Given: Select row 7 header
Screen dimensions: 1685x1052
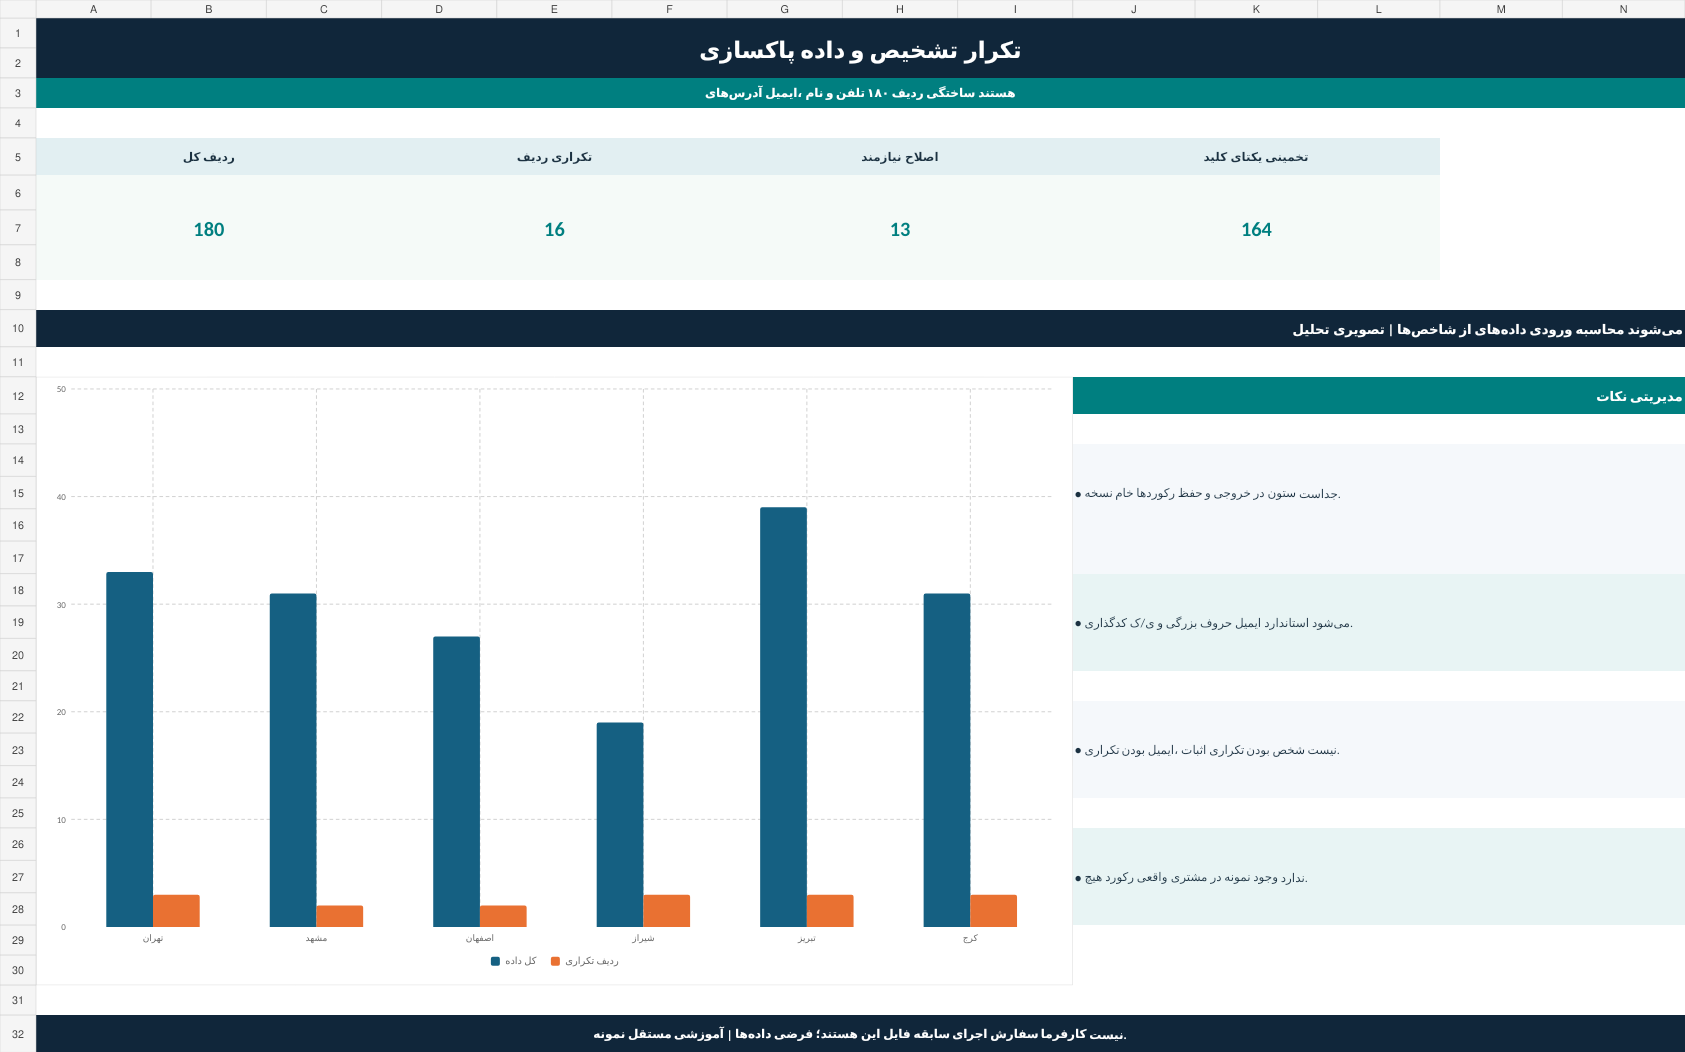Looking at the screenshot, I should [18, 228].
